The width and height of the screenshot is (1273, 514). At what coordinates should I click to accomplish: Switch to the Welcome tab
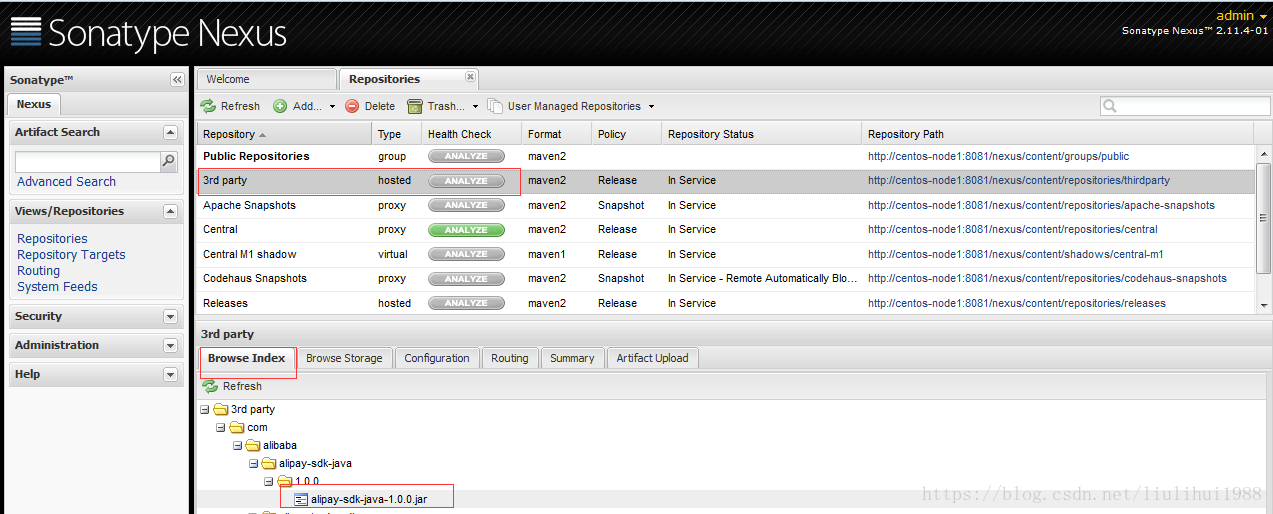[267, 79]
